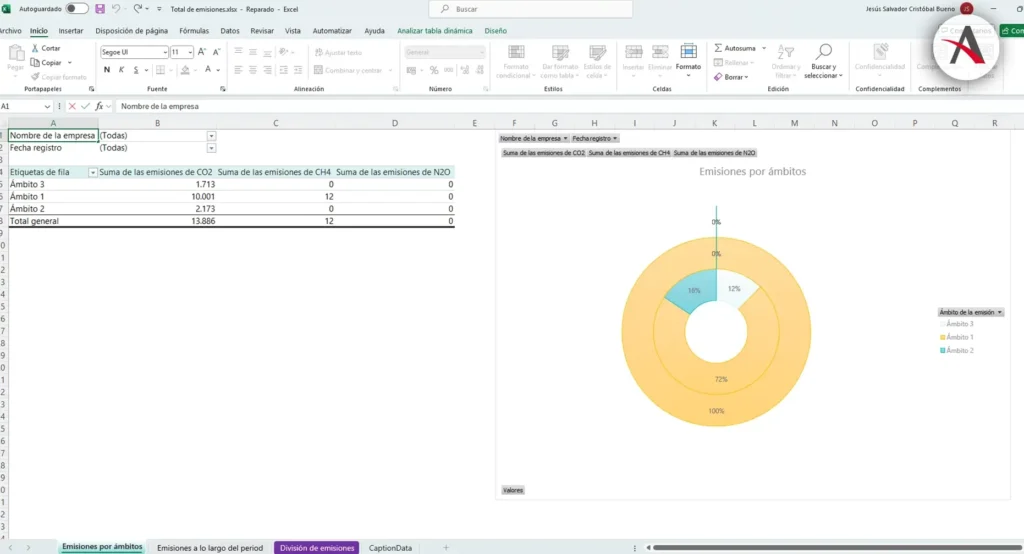Viewport: 1024px width, 554px height.
Task: Click the Valores button on the chart
Action: click(512, 490)
